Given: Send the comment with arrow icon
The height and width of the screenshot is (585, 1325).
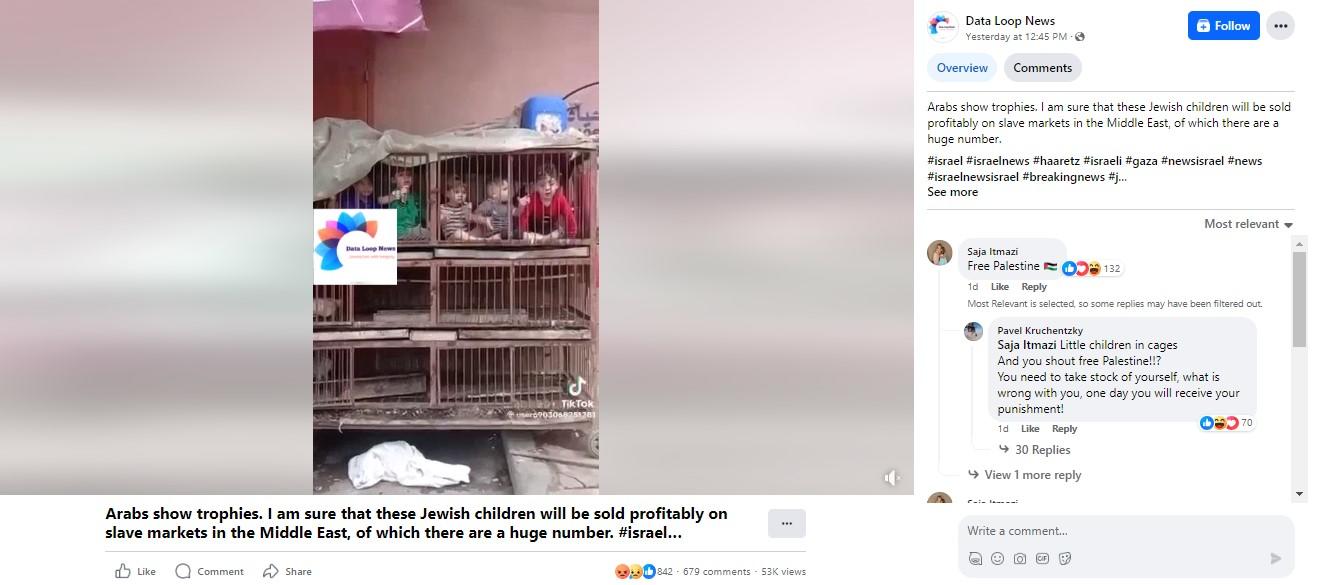Looking at the screenshot, I should [x=1275, y=559].
